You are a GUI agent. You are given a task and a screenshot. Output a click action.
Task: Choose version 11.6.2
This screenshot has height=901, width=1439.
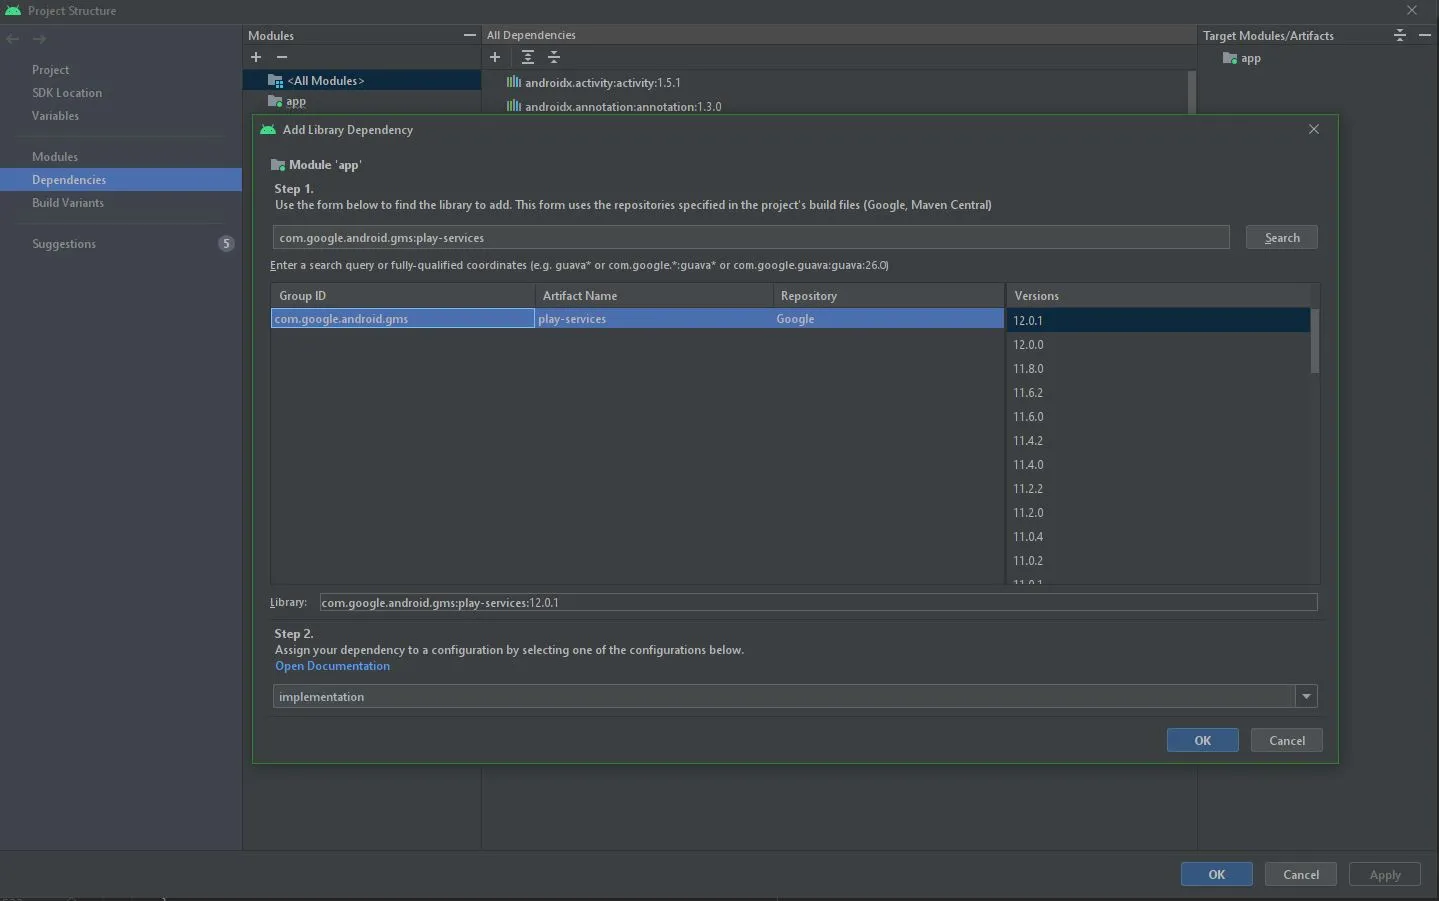click(1159, 393)
